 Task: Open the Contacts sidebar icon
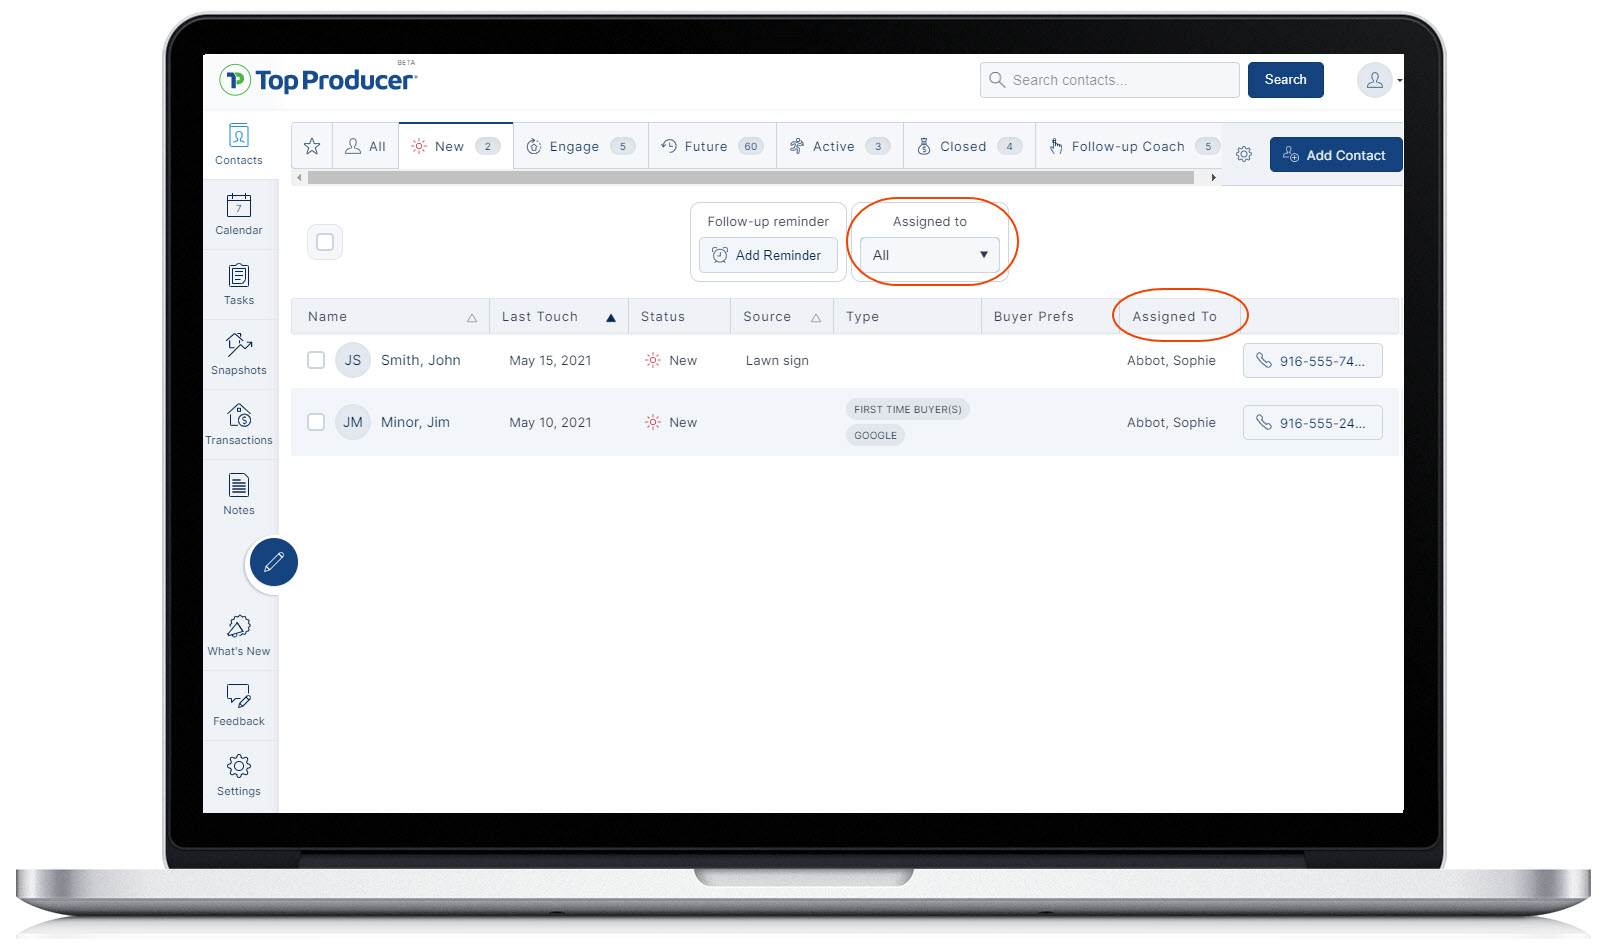click(x=239, y=145)
